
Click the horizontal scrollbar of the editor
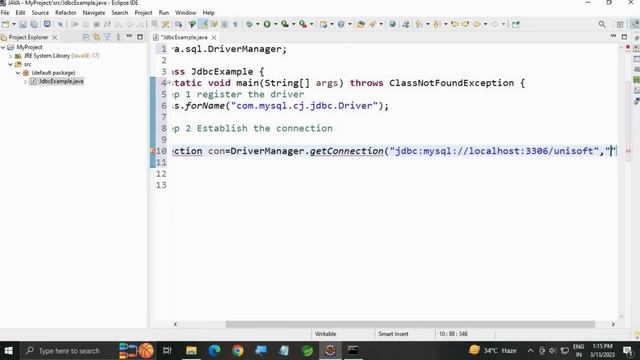[x=410, y=324]
